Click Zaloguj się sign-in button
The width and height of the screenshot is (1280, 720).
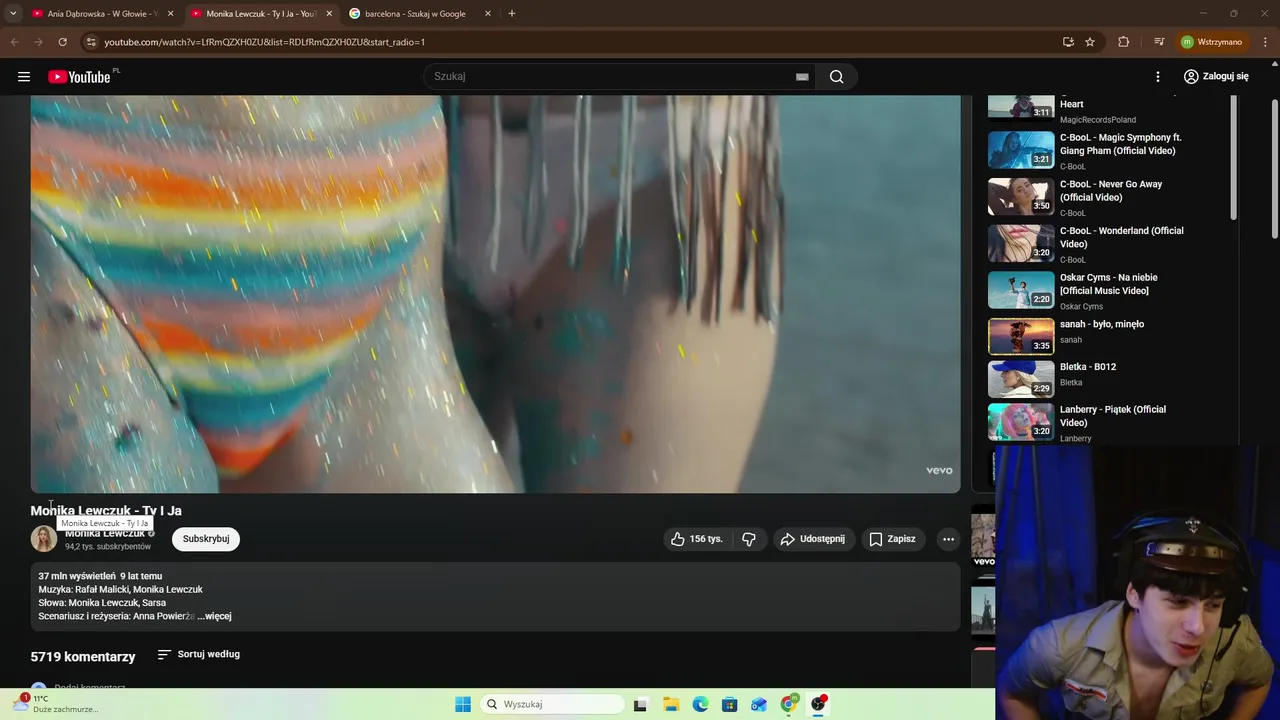(x=1216, y=77)
